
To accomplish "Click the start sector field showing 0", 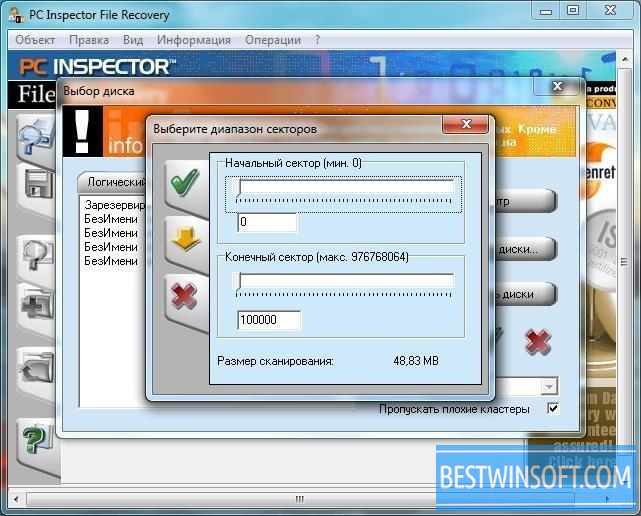I will [x=267, y=222].
